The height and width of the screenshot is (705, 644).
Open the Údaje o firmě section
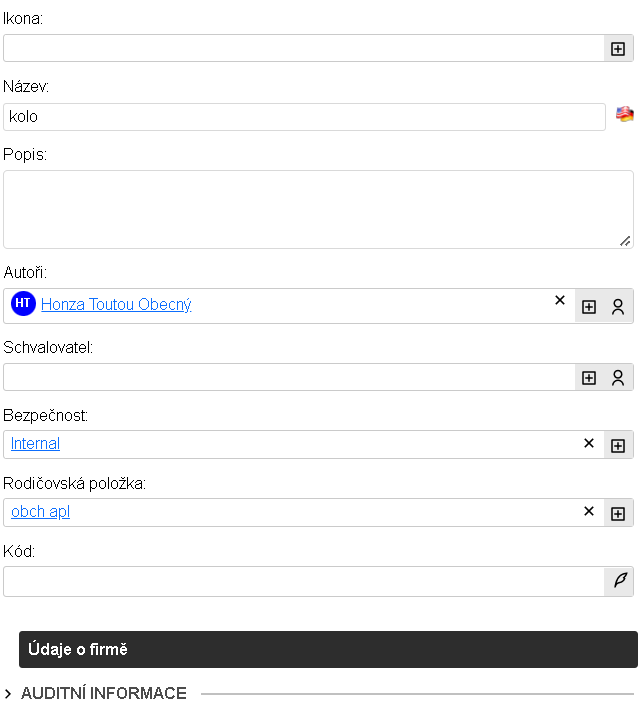click(327, 649)
